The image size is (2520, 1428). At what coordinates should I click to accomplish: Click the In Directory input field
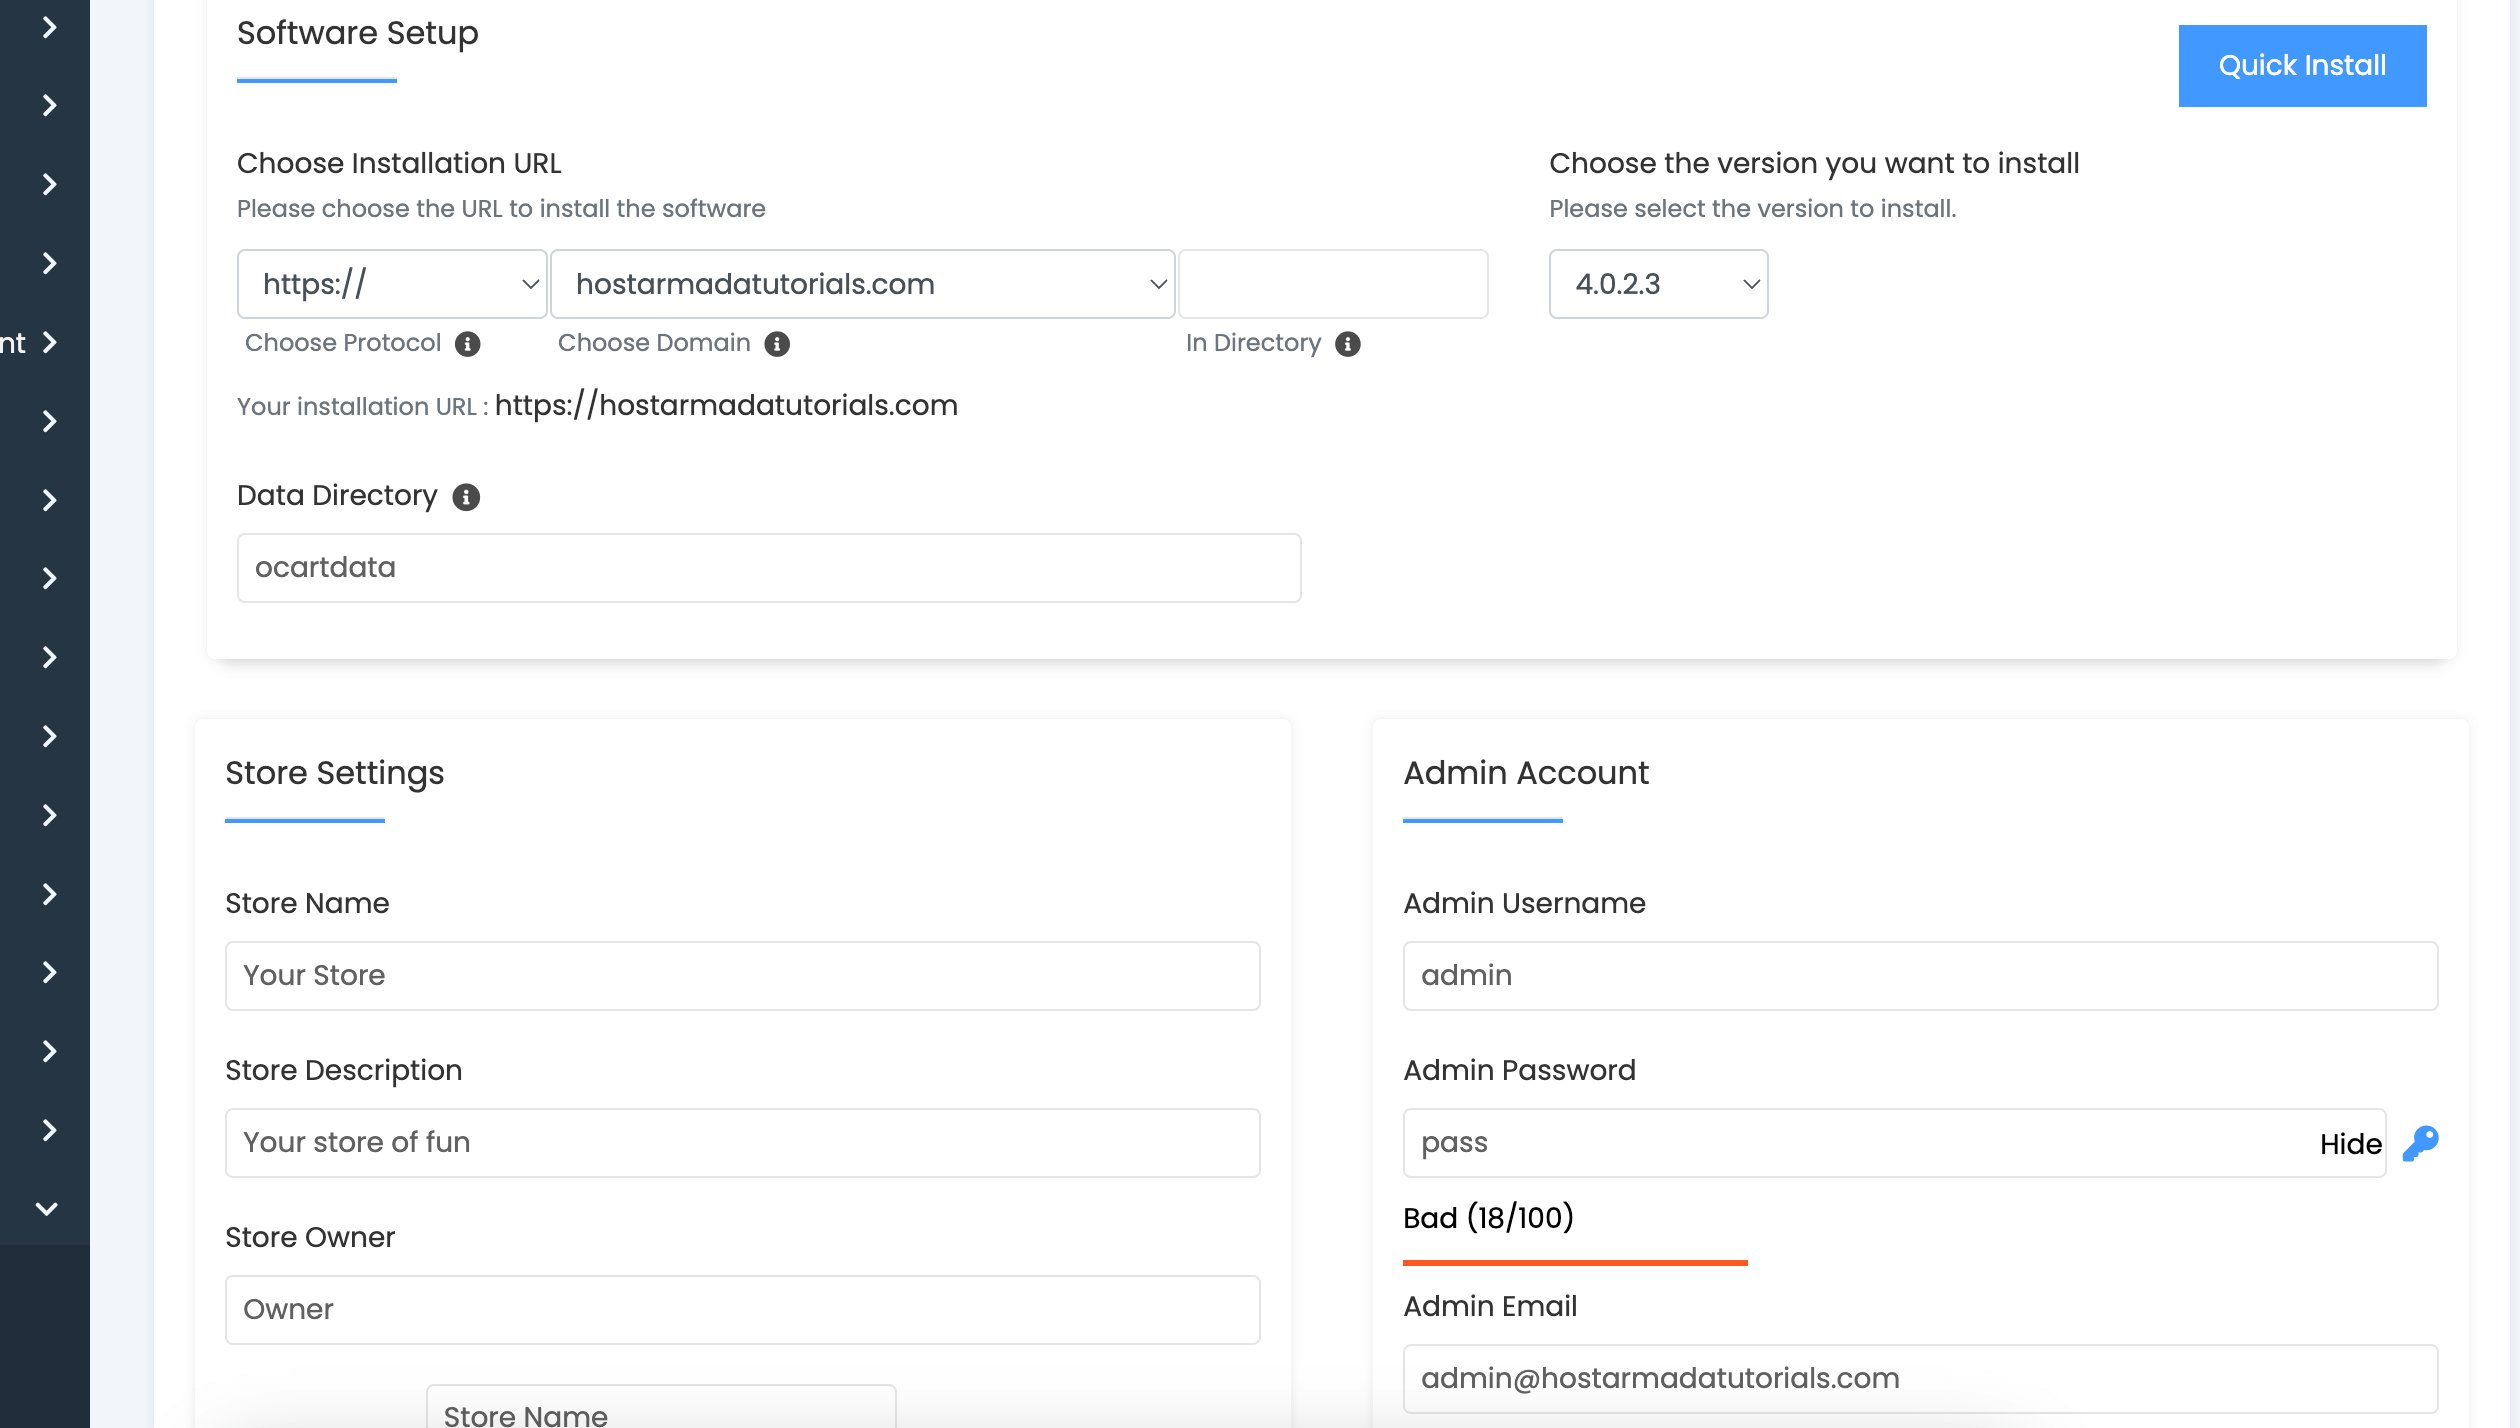pyautogui.click(x=1333, y=284)
